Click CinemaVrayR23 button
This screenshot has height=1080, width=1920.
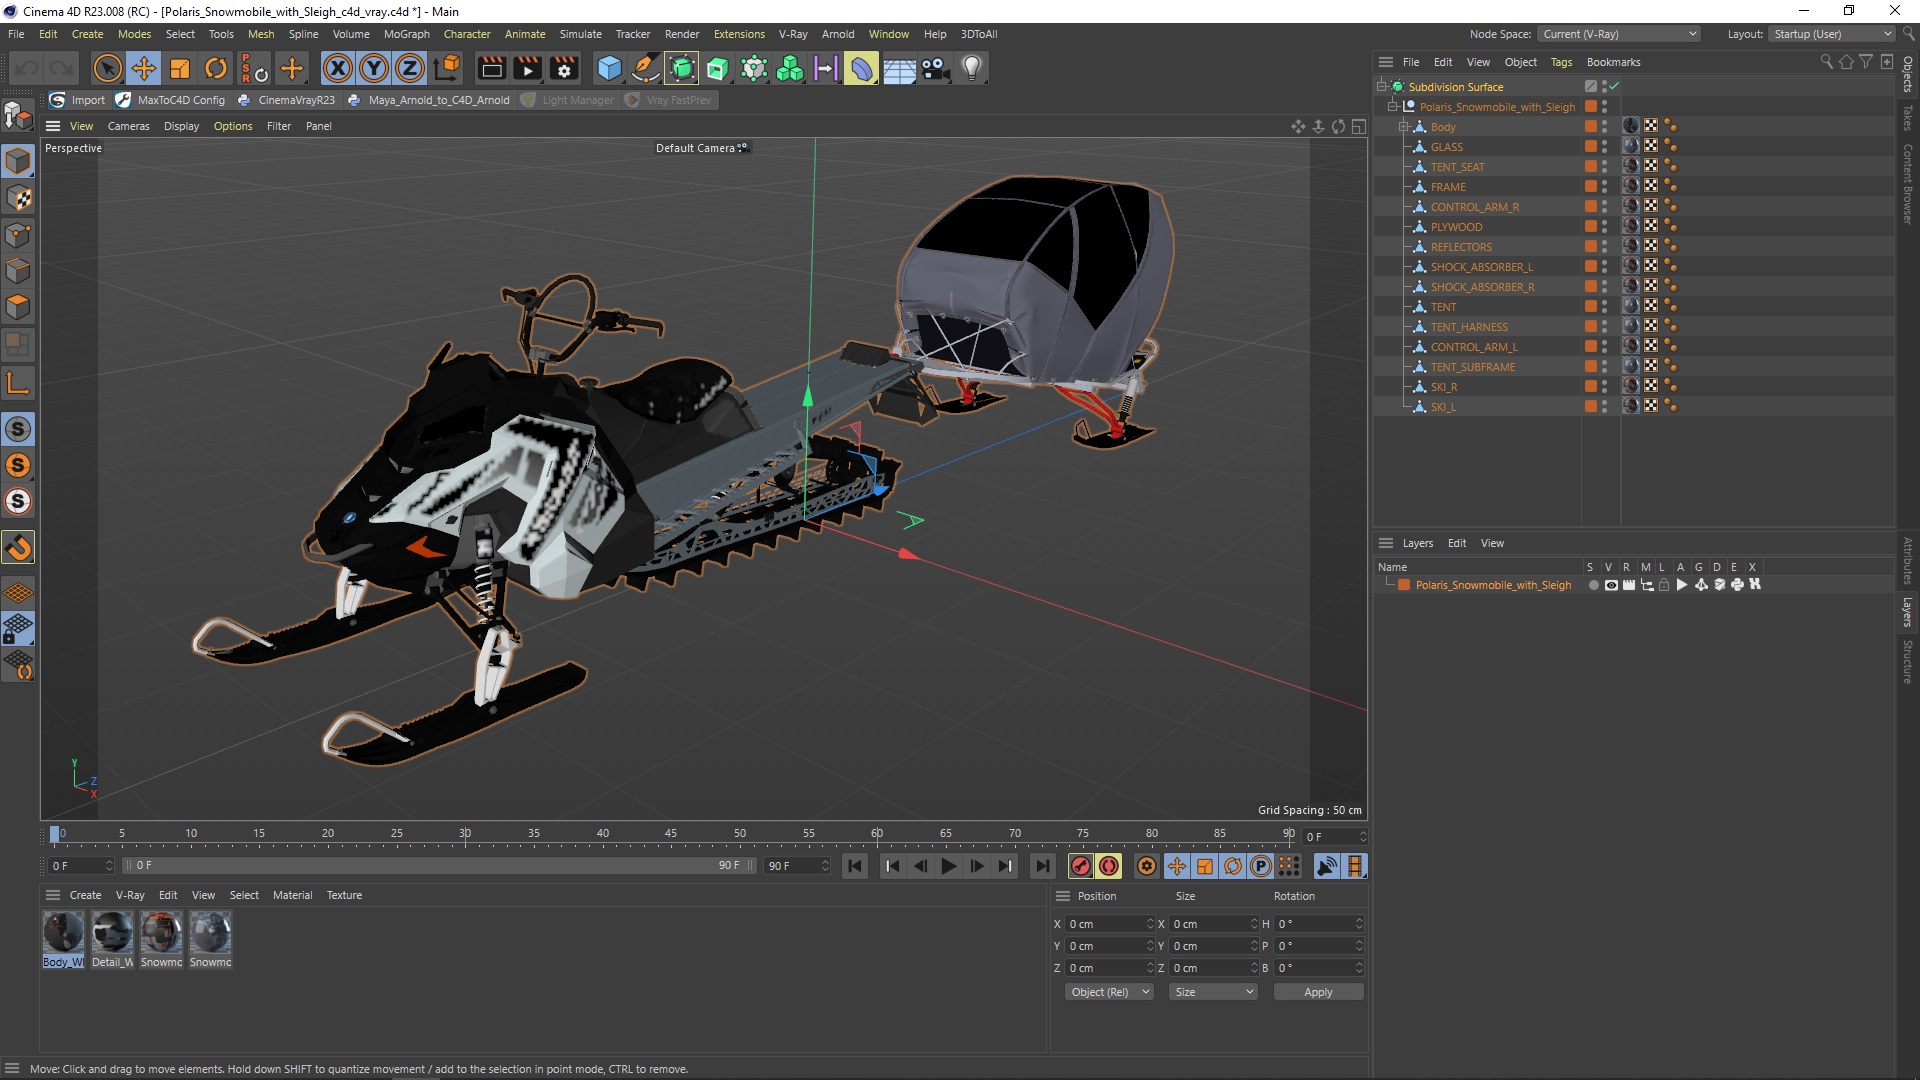click(x=287, y=100)
